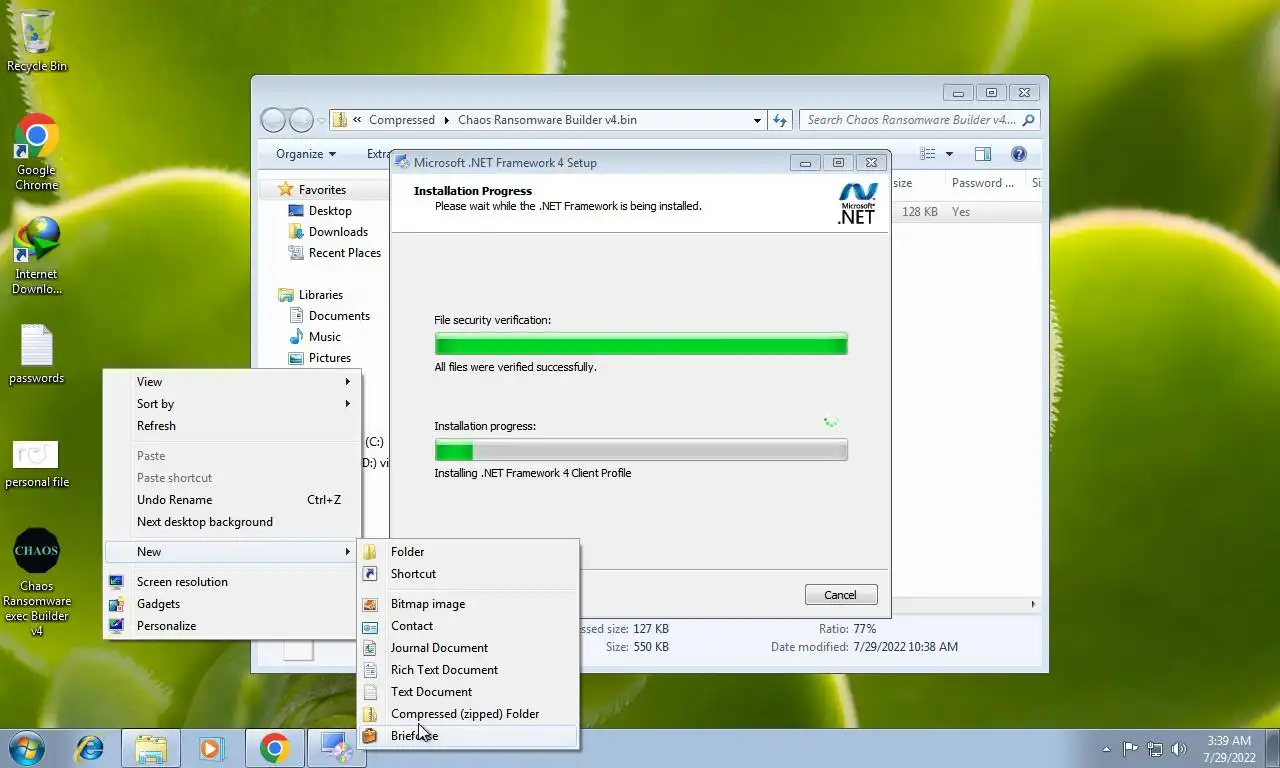The width and height of the screenshot is (1280, 768).
Task: Open the volume speaker tray icon
Action: (1179, 748)
